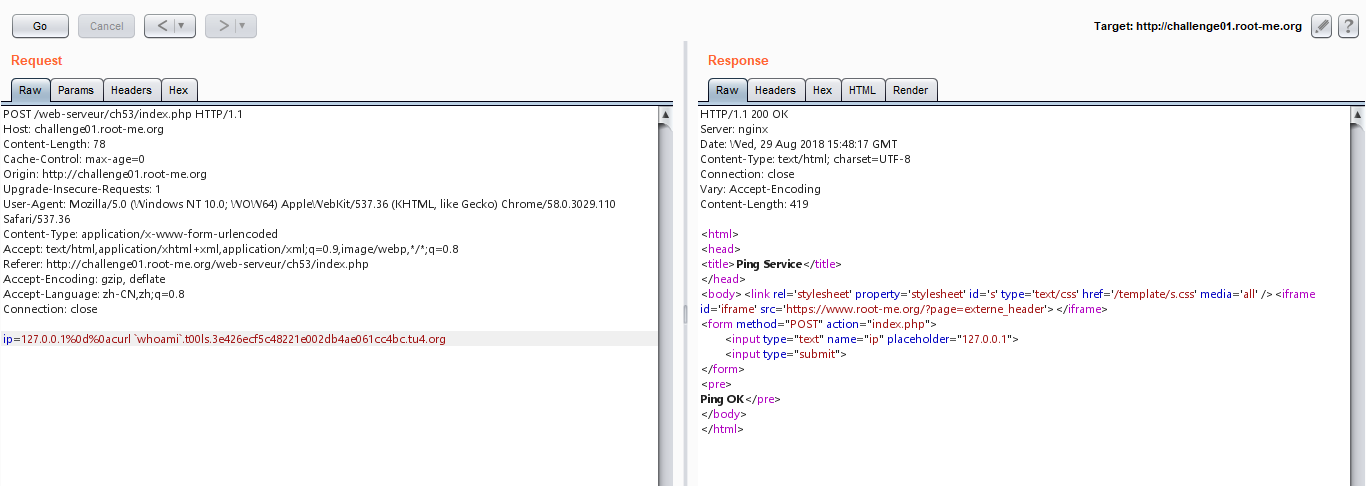Click the request pane scroll-up arrow

[x=666, y=115]
